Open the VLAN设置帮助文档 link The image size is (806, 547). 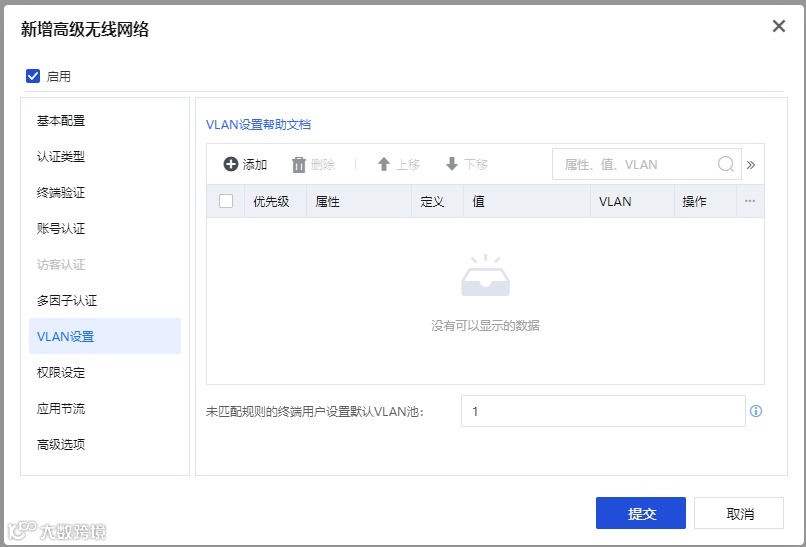tap(258, 124)
